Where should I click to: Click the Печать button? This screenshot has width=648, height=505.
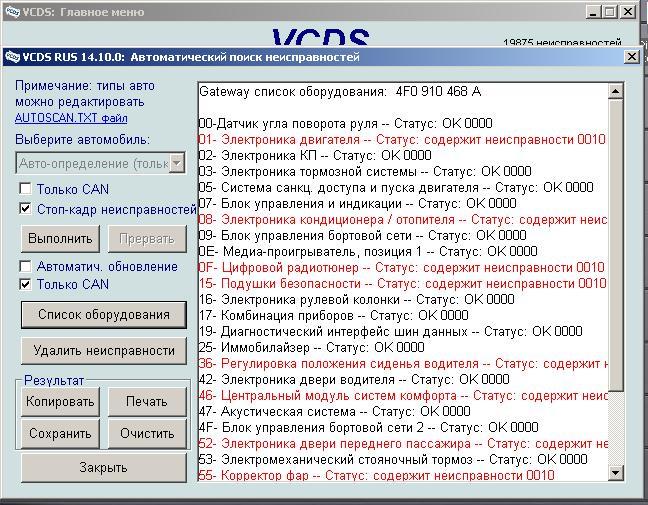[x=146, y=402]
